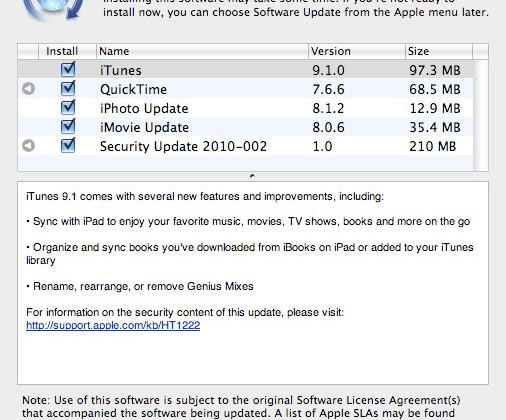Uncheck the iTunes install checkbox
506x420 pixels.
coord(68,69)
